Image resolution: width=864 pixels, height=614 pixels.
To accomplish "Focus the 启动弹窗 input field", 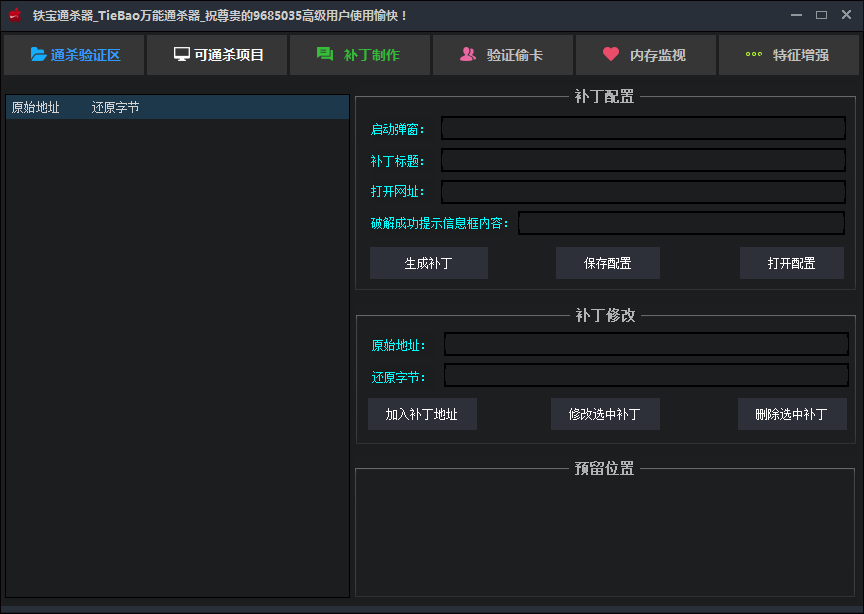I will click(x=643, y=129).
